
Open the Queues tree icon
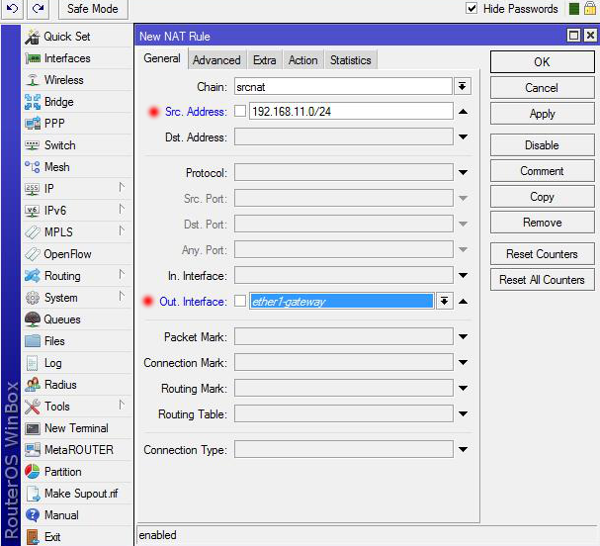(33, 319)
